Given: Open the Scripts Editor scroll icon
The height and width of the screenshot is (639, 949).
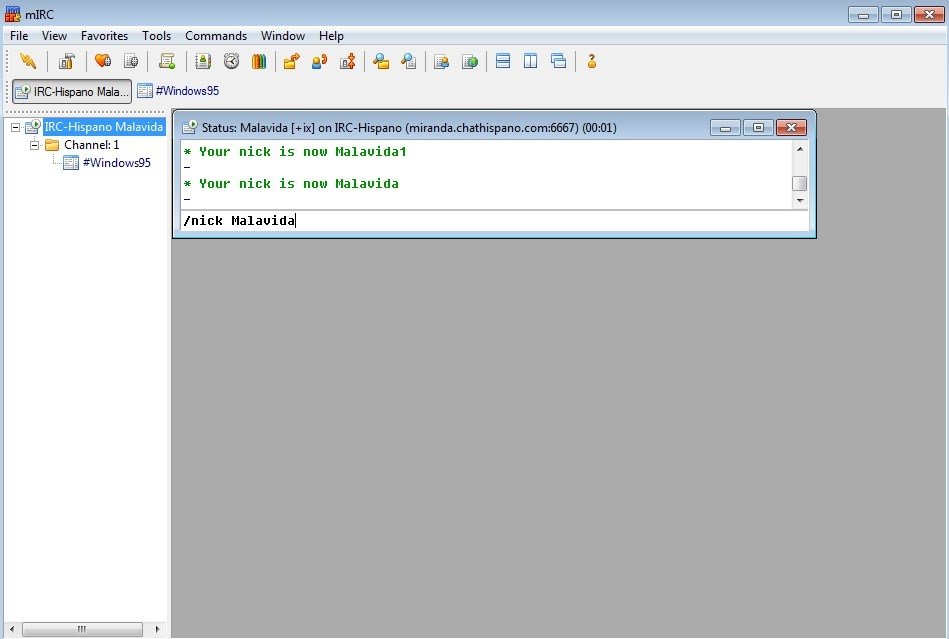Looking at the screenshot, I should point(167,61).
